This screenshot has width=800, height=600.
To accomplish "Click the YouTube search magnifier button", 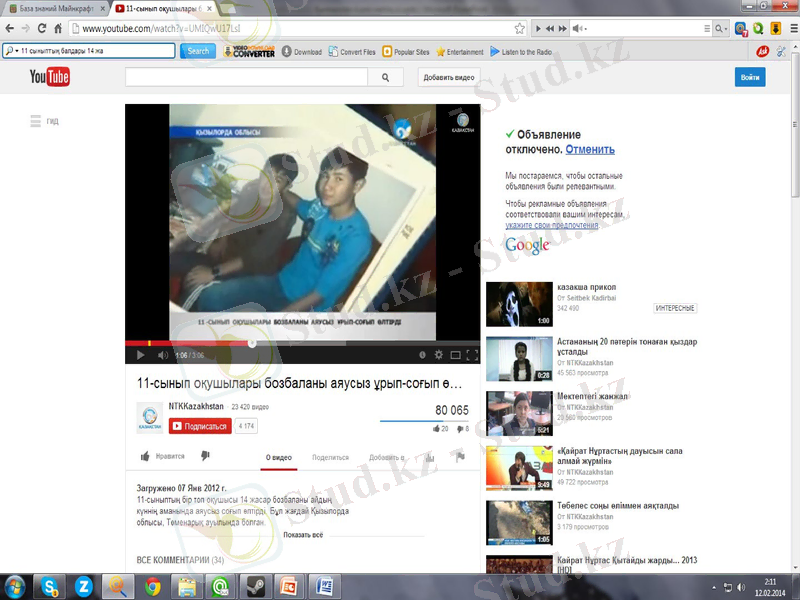I will pyautogui.click(x=384, y=77).
